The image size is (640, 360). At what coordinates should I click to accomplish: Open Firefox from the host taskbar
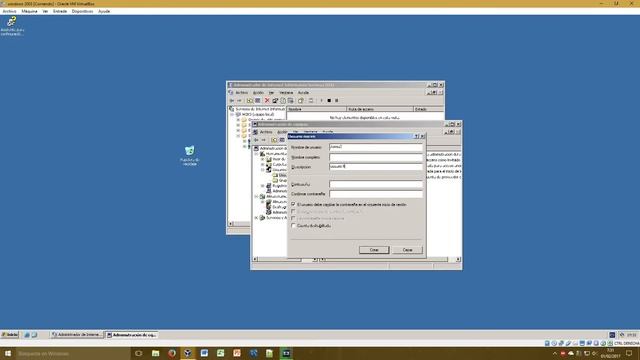[172, 353]
